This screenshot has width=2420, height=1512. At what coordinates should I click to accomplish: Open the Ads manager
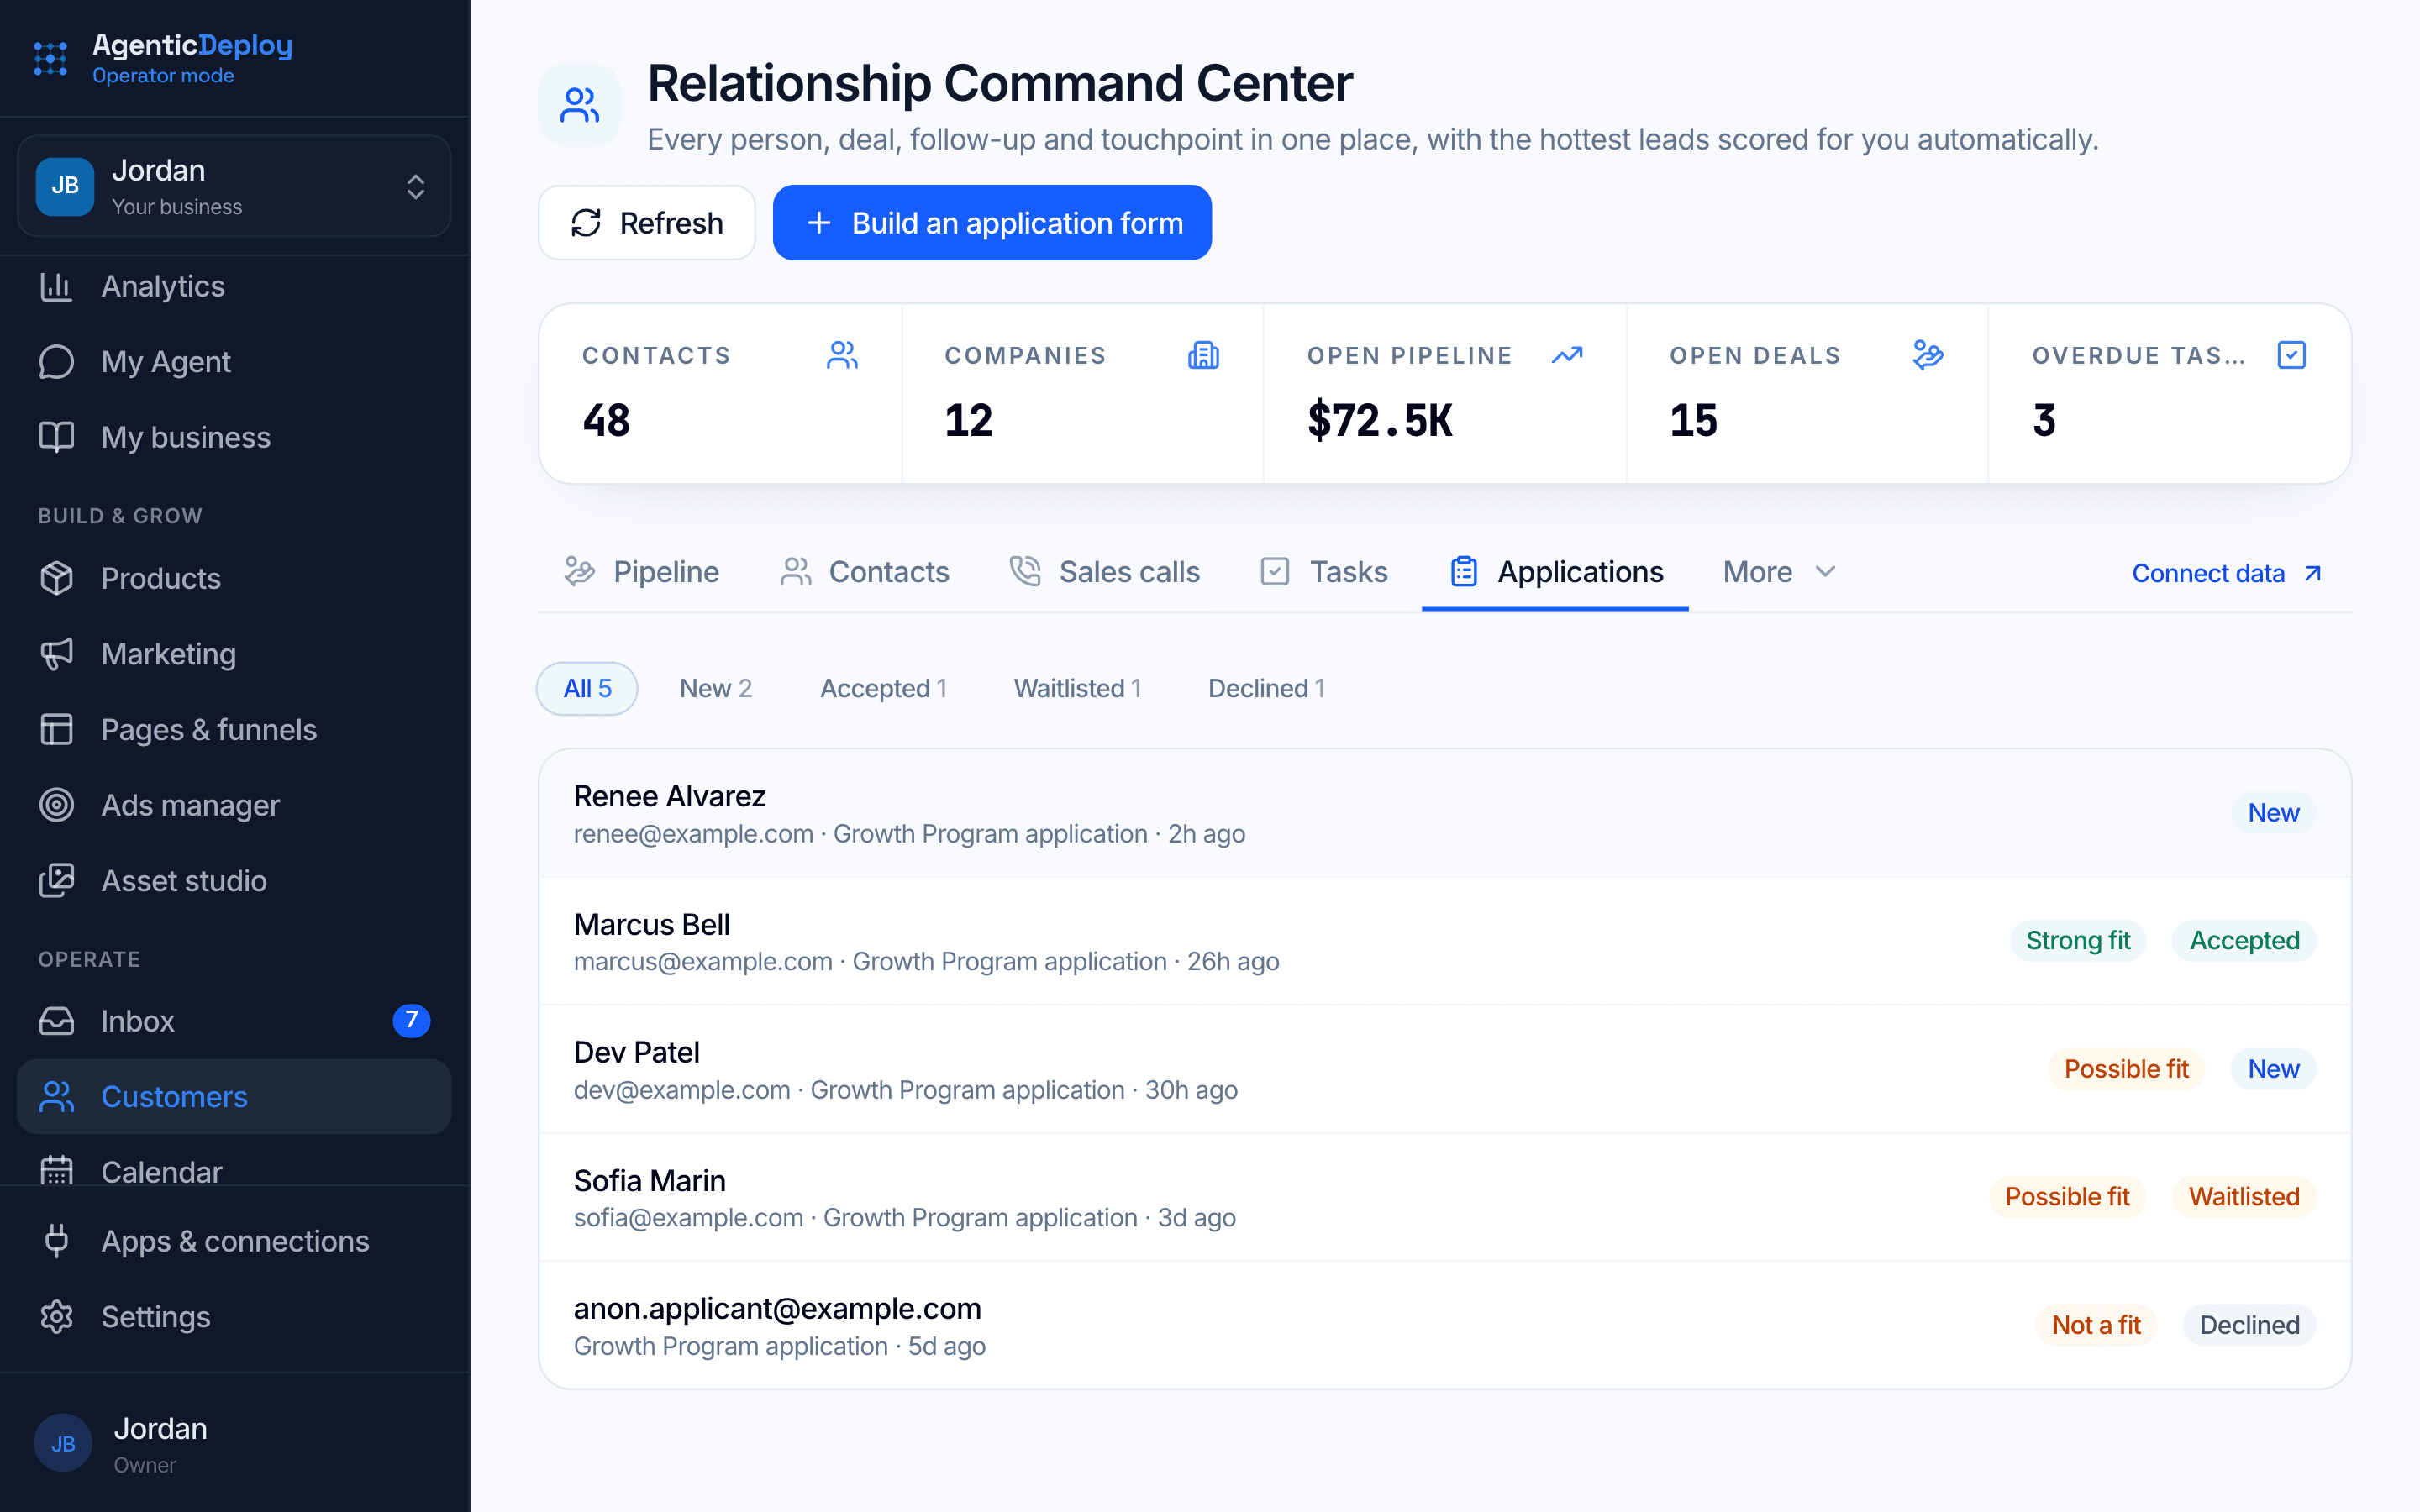(x=234, y=805)
